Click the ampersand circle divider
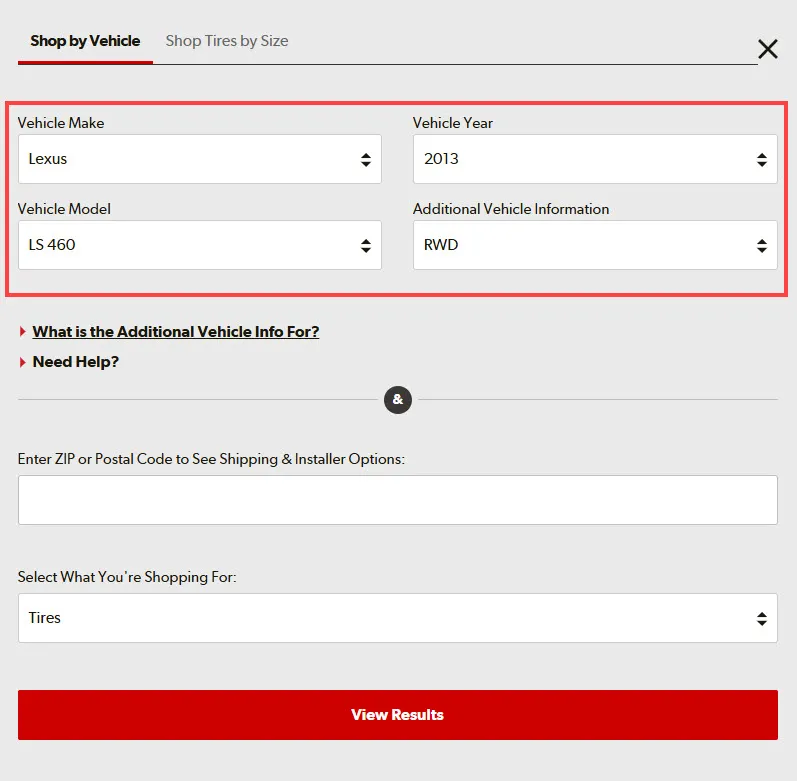The width and height of the screenshot is (797, 781). click(x=397, y=400)
